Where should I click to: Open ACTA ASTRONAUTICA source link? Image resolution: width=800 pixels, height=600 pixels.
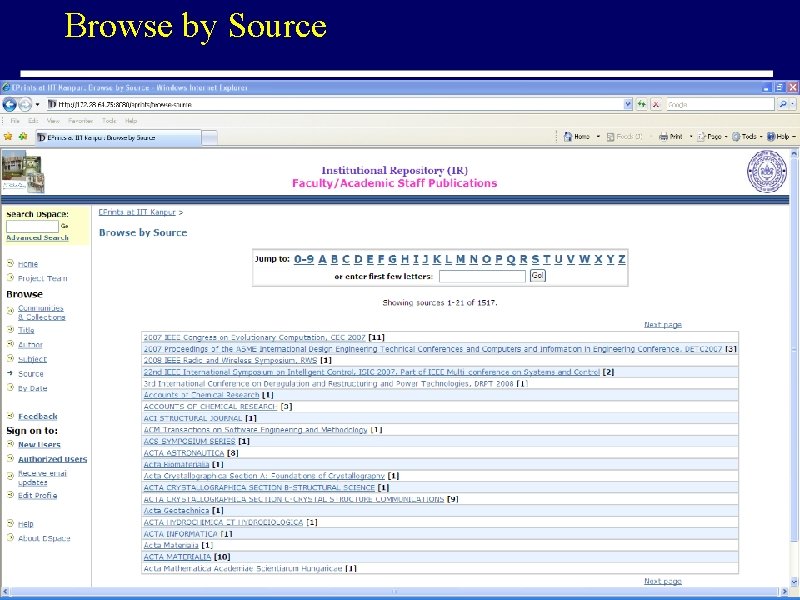pos(184,453)
